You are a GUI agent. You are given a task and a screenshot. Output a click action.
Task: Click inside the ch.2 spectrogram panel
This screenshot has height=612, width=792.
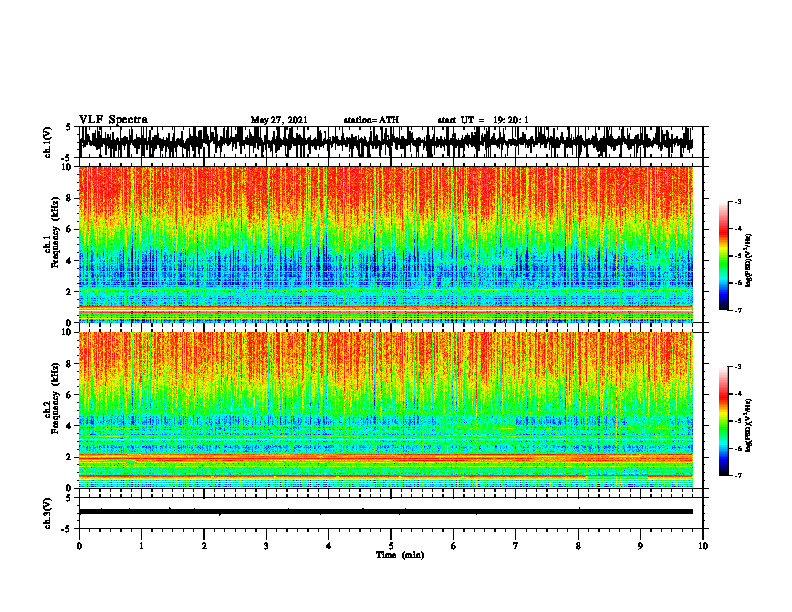tap(386, 410)
